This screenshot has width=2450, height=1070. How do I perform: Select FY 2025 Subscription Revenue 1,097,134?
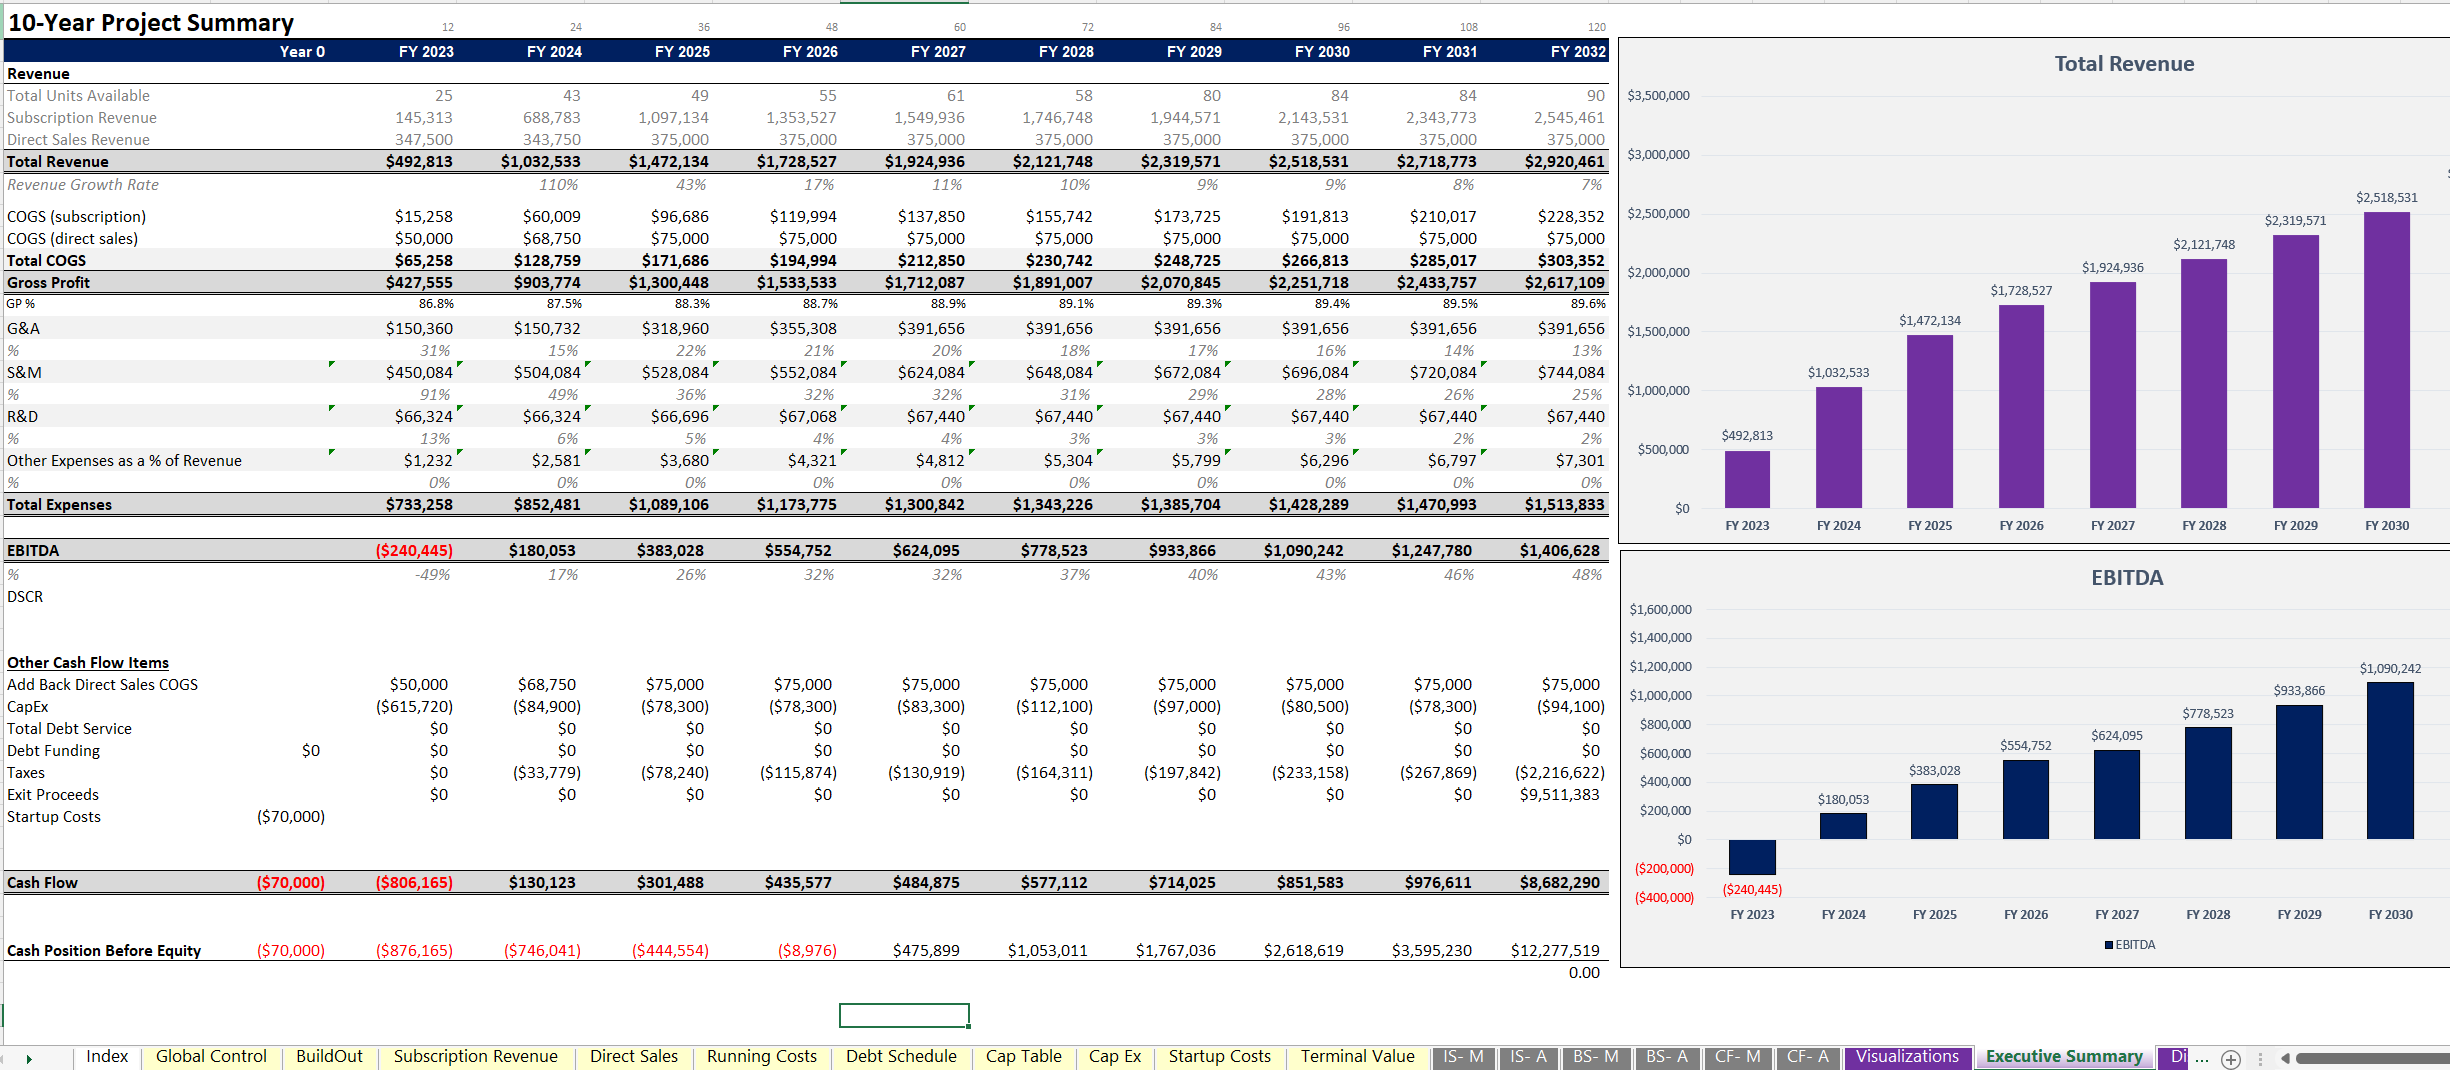tap(673, 118)
